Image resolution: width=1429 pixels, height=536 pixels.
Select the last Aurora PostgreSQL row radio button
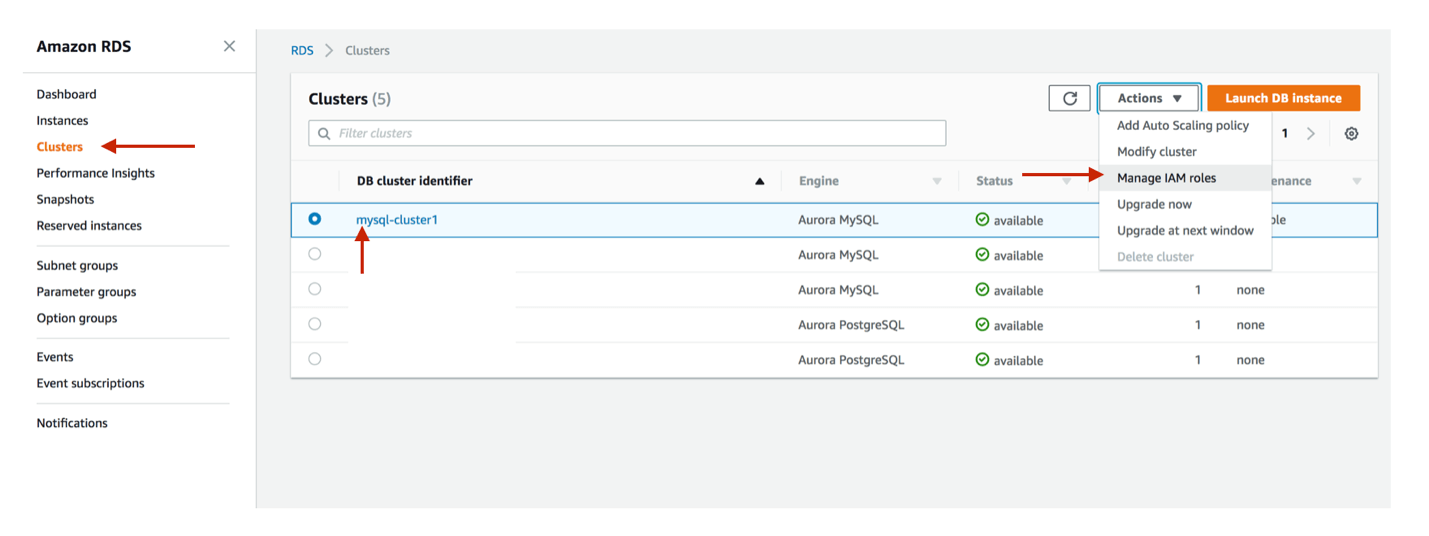coord(315,359)
